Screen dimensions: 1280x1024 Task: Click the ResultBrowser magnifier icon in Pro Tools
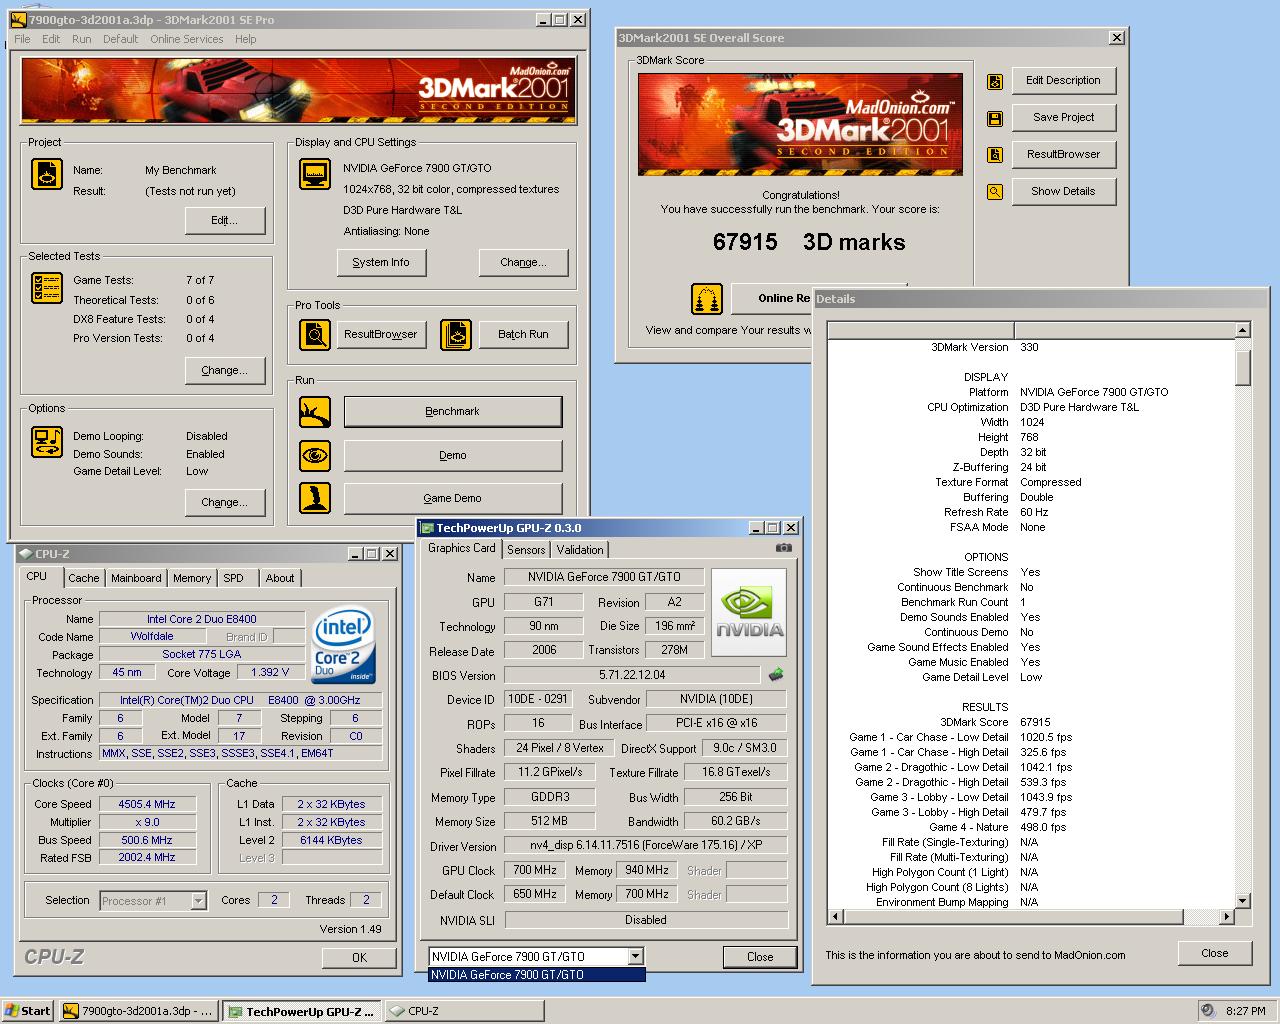[315, 334]
